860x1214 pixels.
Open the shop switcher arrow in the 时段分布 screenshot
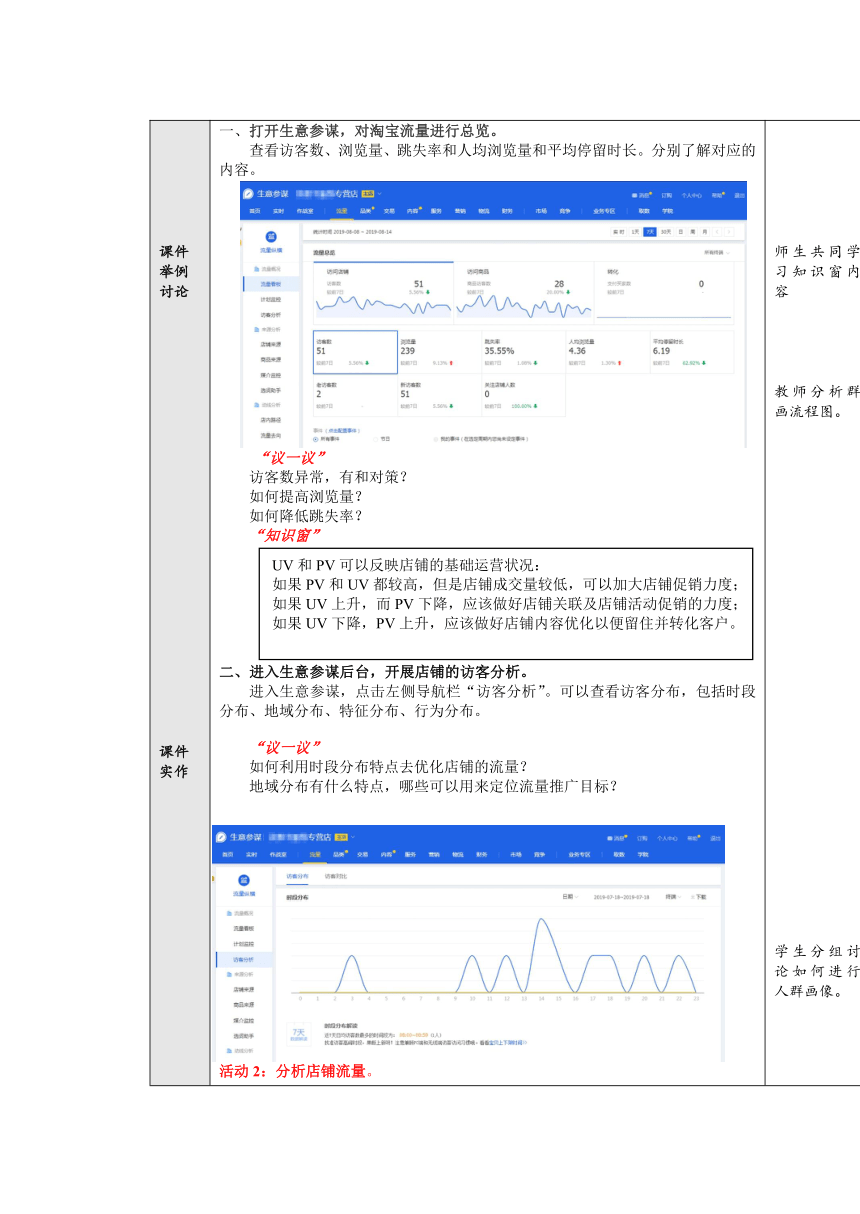[353, 837]
